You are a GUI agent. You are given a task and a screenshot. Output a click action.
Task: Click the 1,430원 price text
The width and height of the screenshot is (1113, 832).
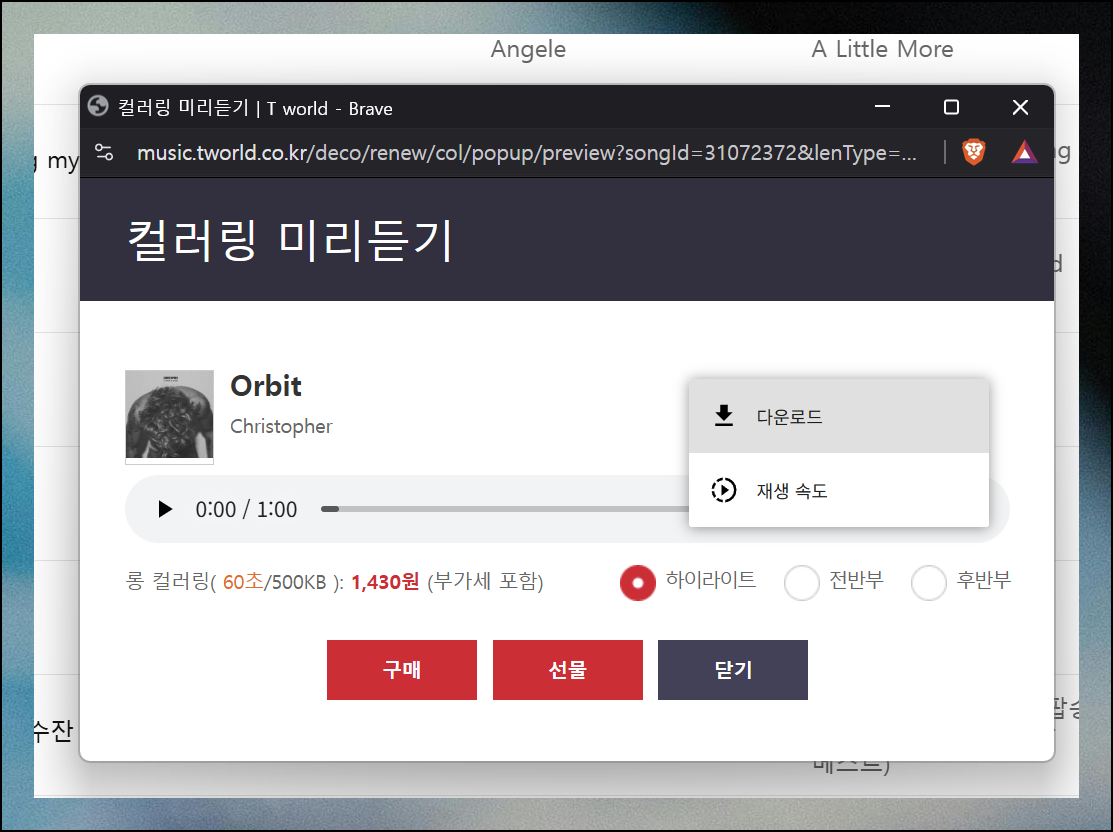pos(385,582)
